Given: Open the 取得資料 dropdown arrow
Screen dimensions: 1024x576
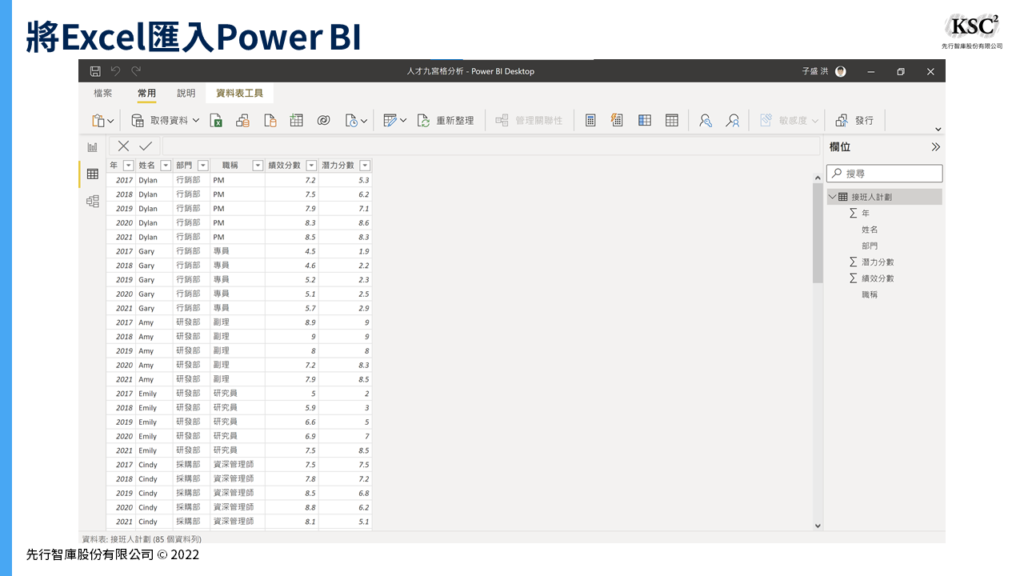Looking at the screenshot, I should pyautogui.click(x=196, y=120).
